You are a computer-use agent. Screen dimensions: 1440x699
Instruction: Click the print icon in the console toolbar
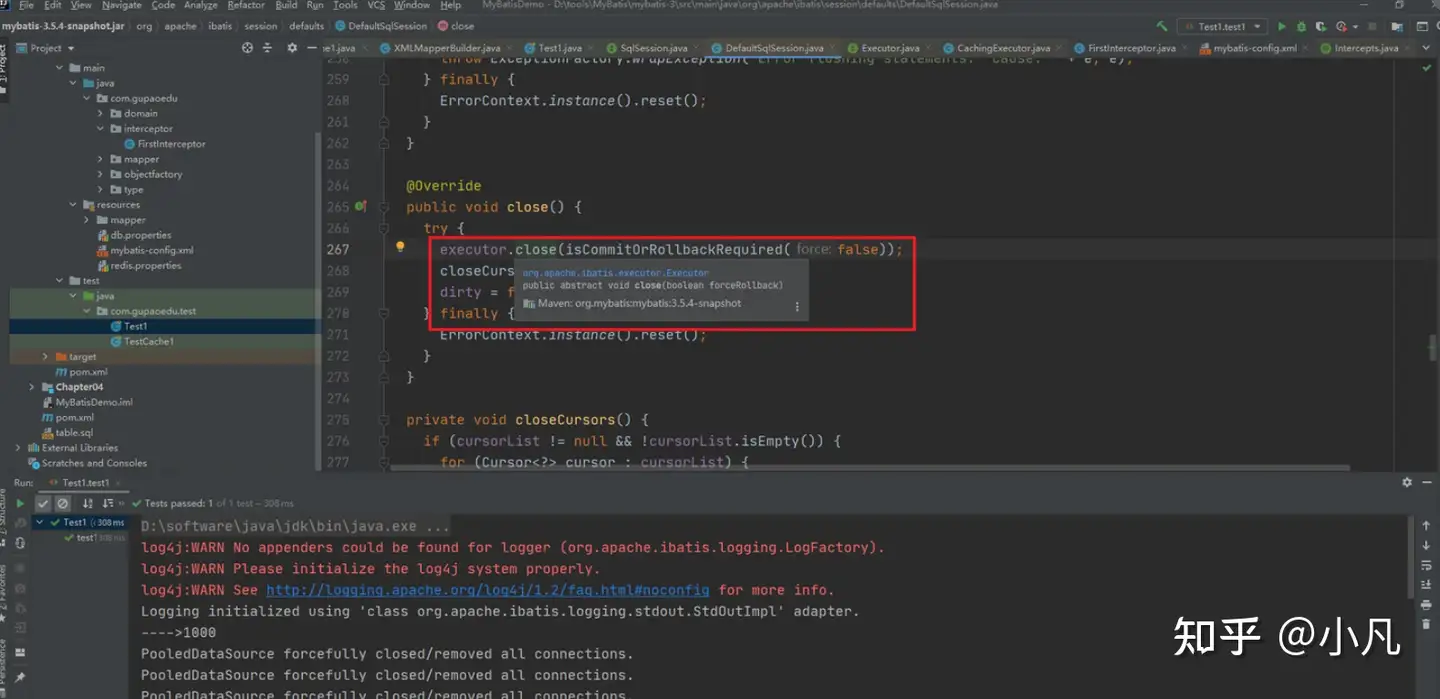point(1426,605)
